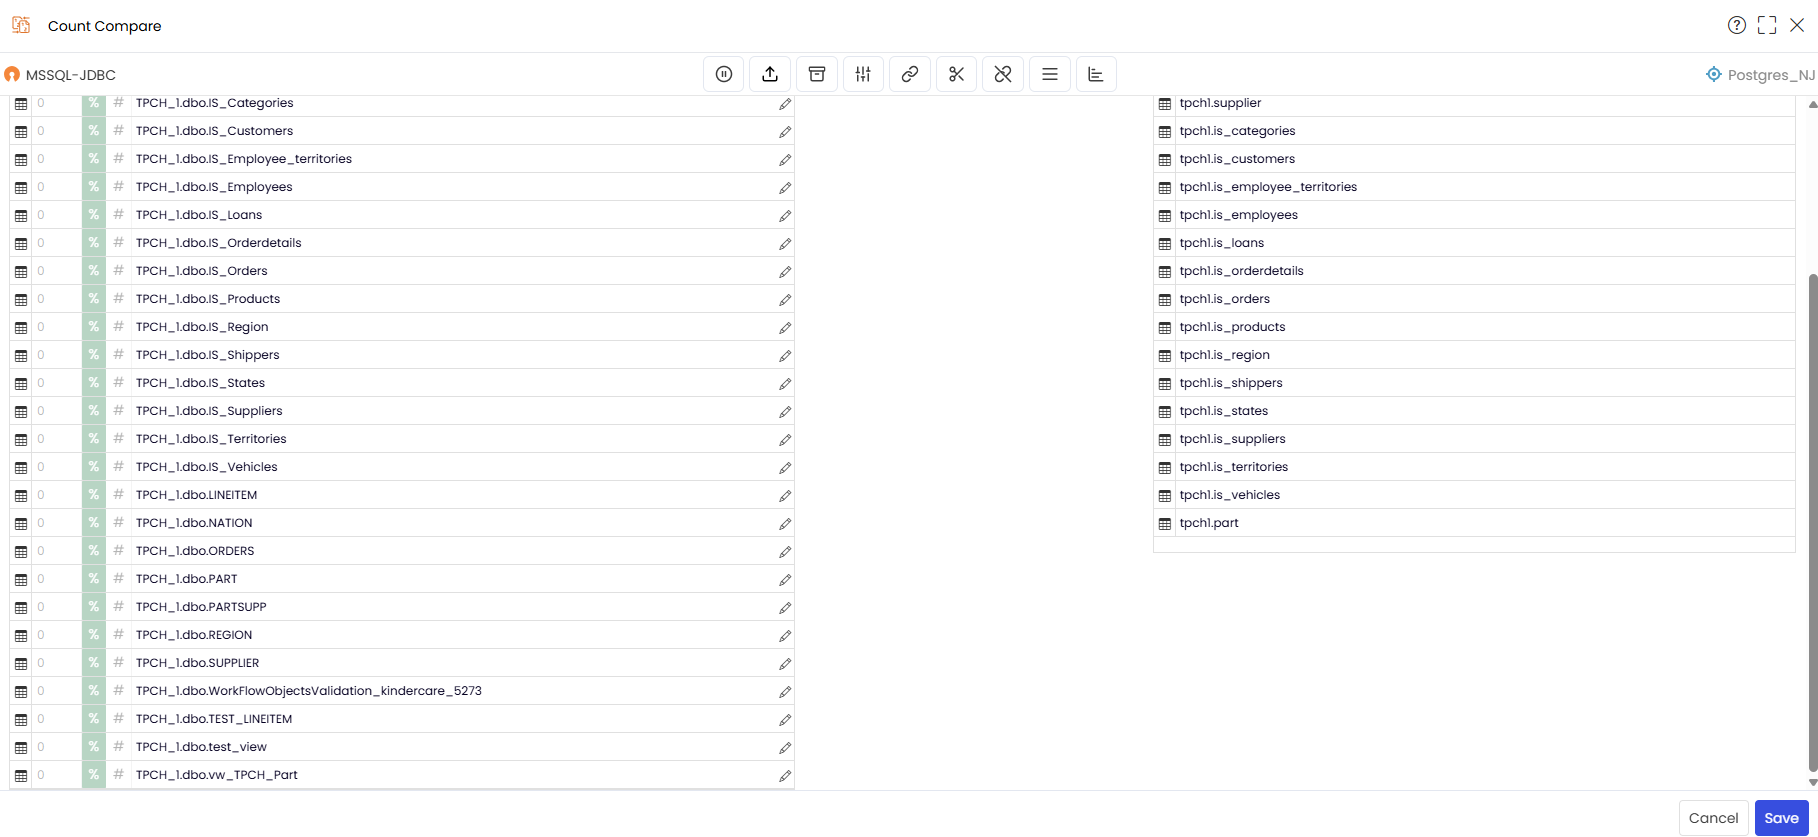Click the upload/export icon in the toolbar

(x=770, y=74)
